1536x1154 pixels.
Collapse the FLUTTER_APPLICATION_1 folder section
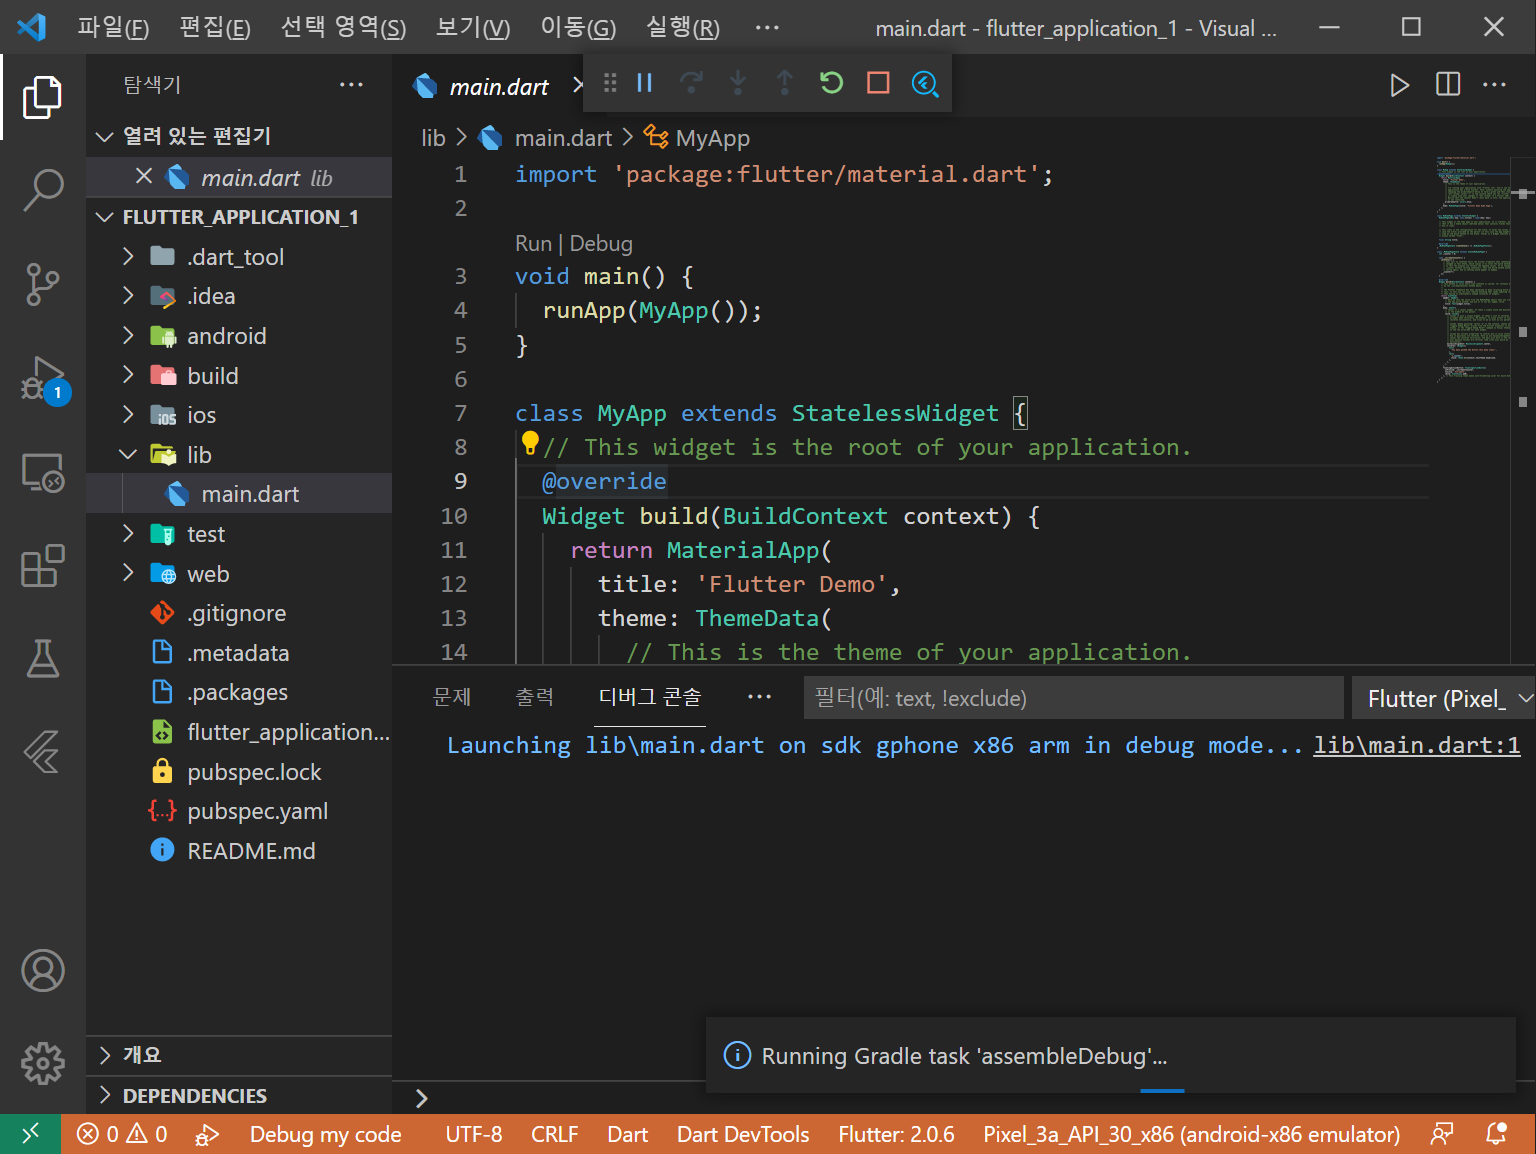(104, 217)
